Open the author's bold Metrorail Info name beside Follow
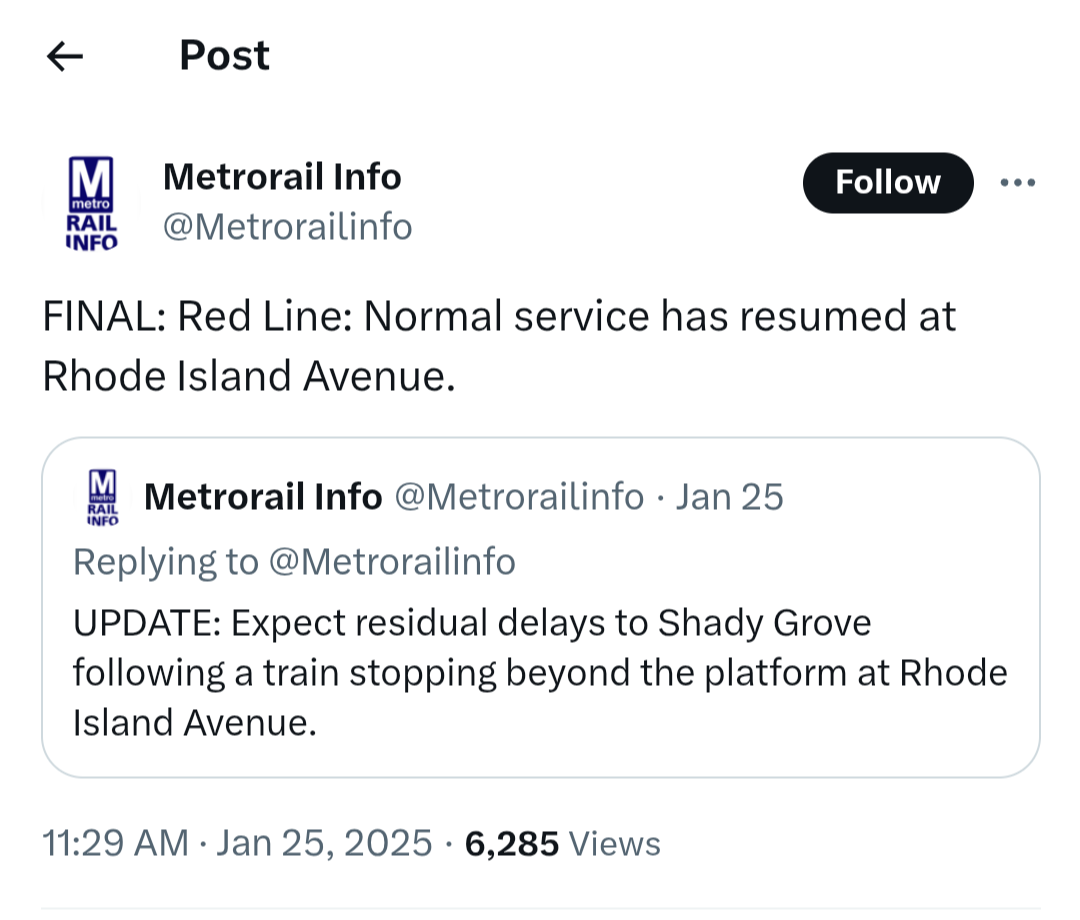The image size is (1080, 920). (x=281, y=177)
